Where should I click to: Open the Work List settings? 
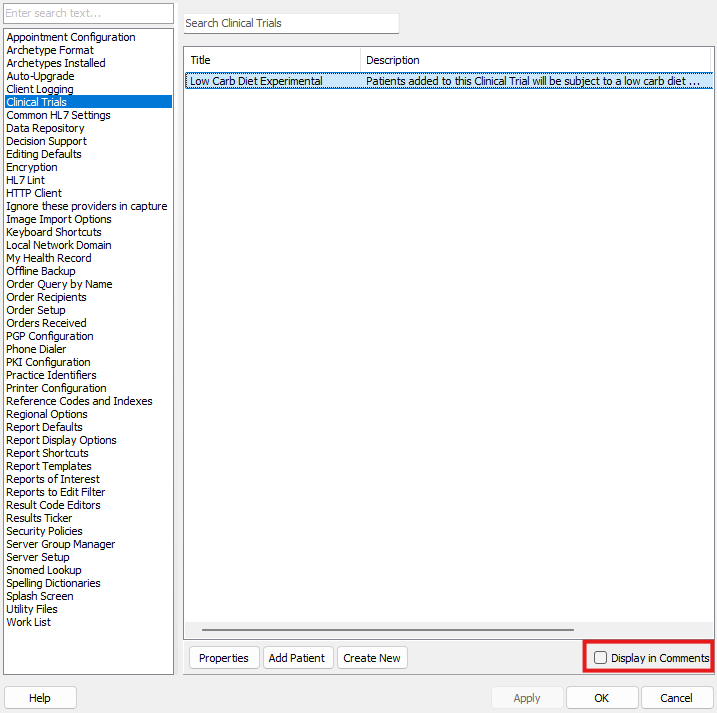pos(28,622)
